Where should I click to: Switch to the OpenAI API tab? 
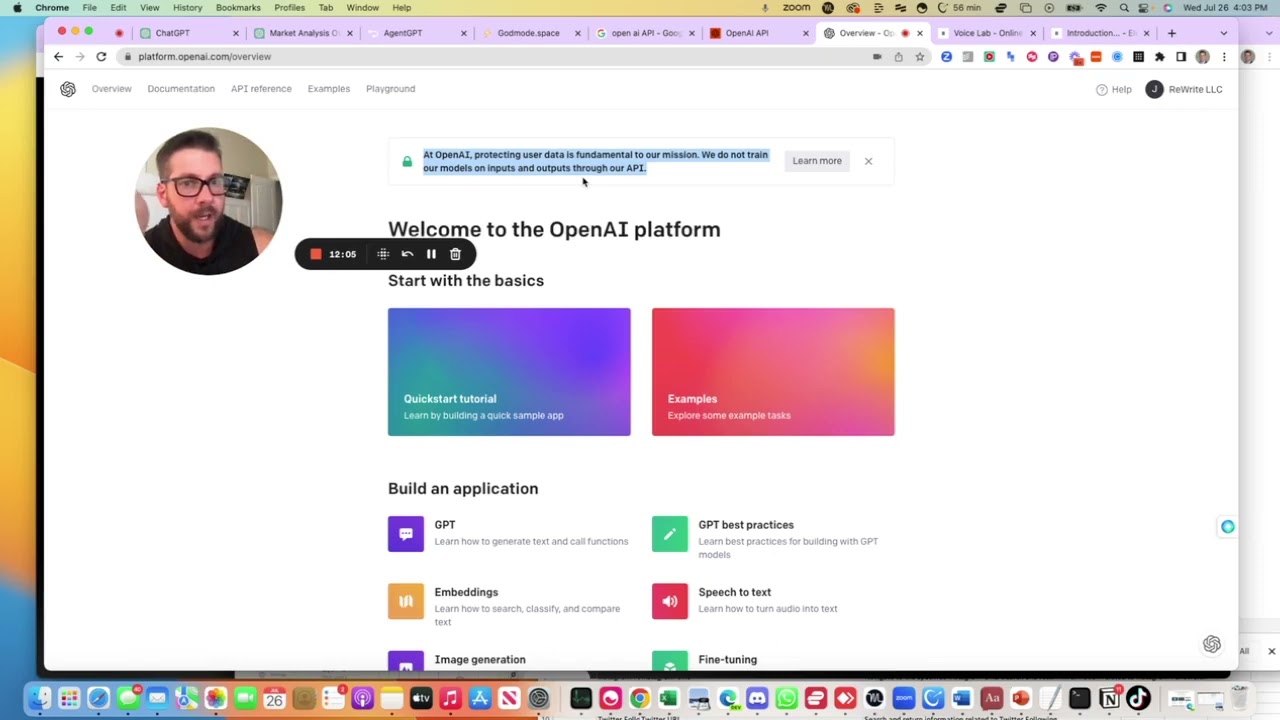click(x=758, y=33)
